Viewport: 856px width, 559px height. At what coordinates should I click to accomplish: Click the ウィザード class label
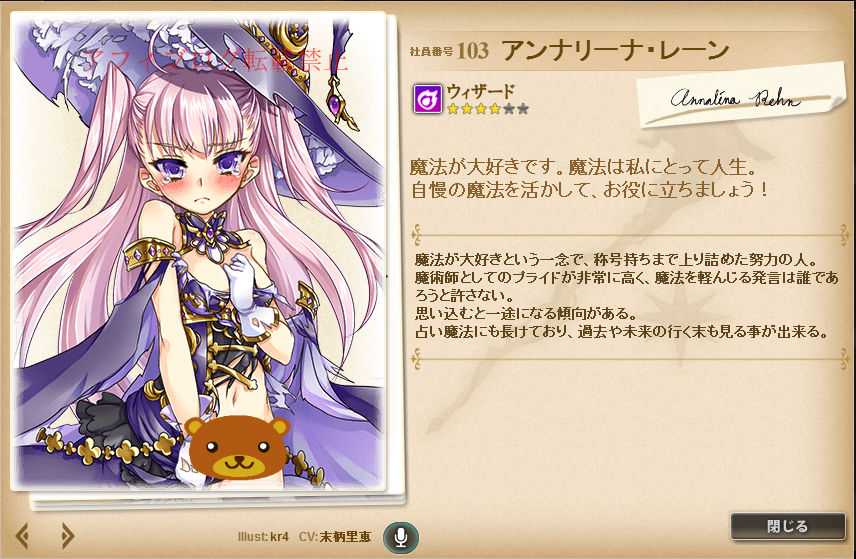coord(481,91)
